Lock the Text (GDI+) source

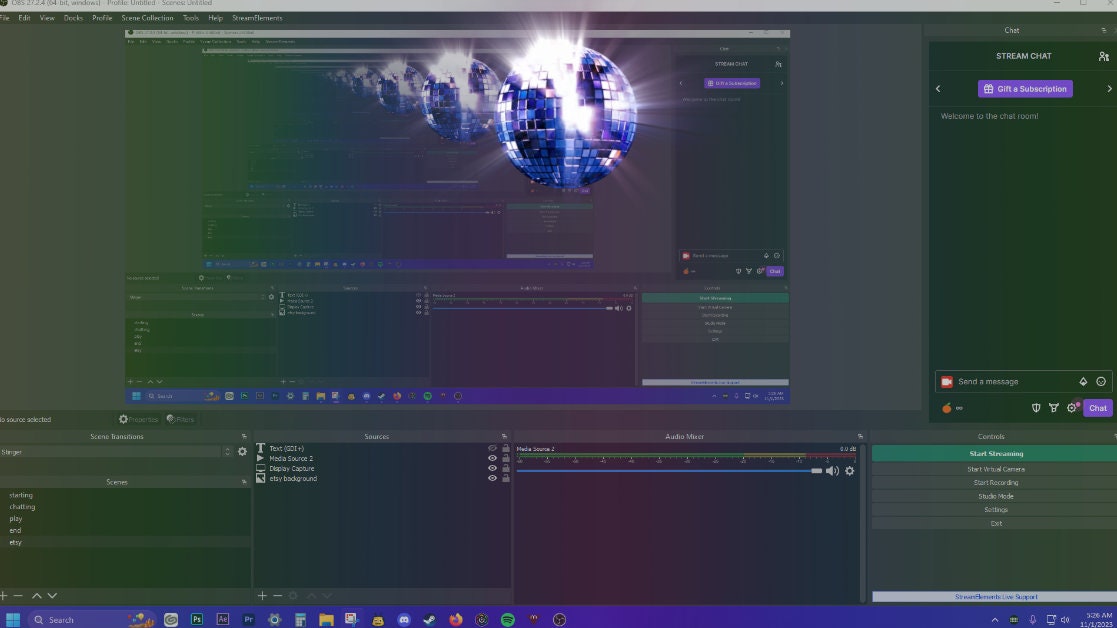507,448
